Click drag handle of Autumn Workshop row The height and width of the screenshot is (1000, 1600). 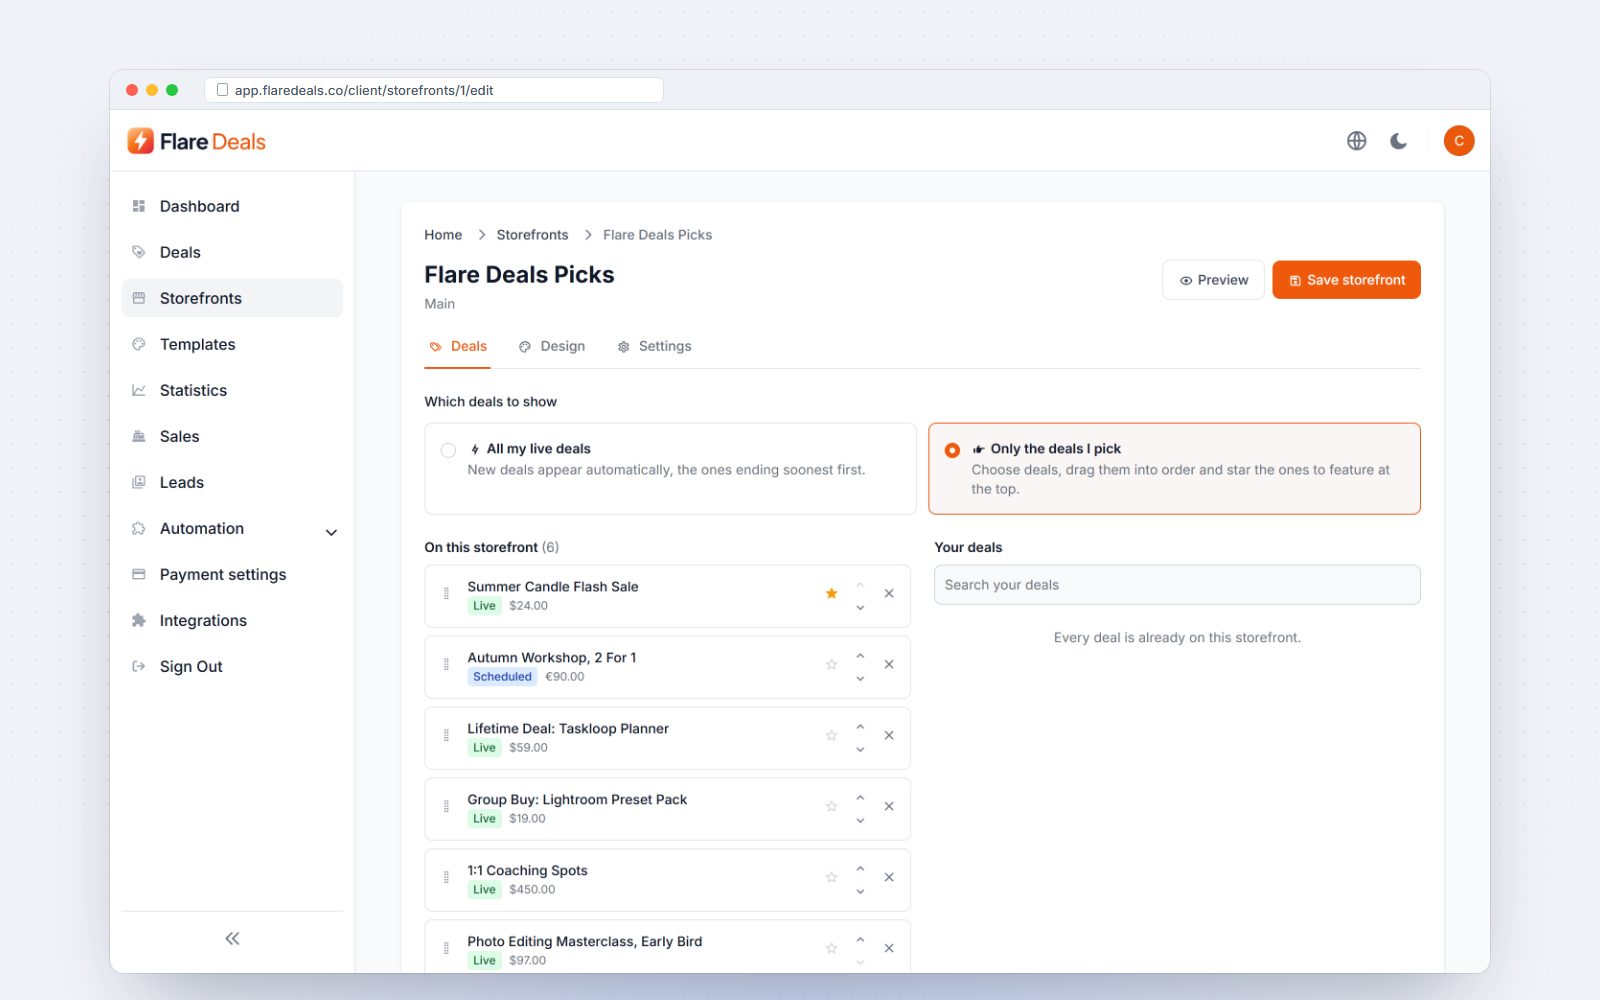[x=446, y=664]
